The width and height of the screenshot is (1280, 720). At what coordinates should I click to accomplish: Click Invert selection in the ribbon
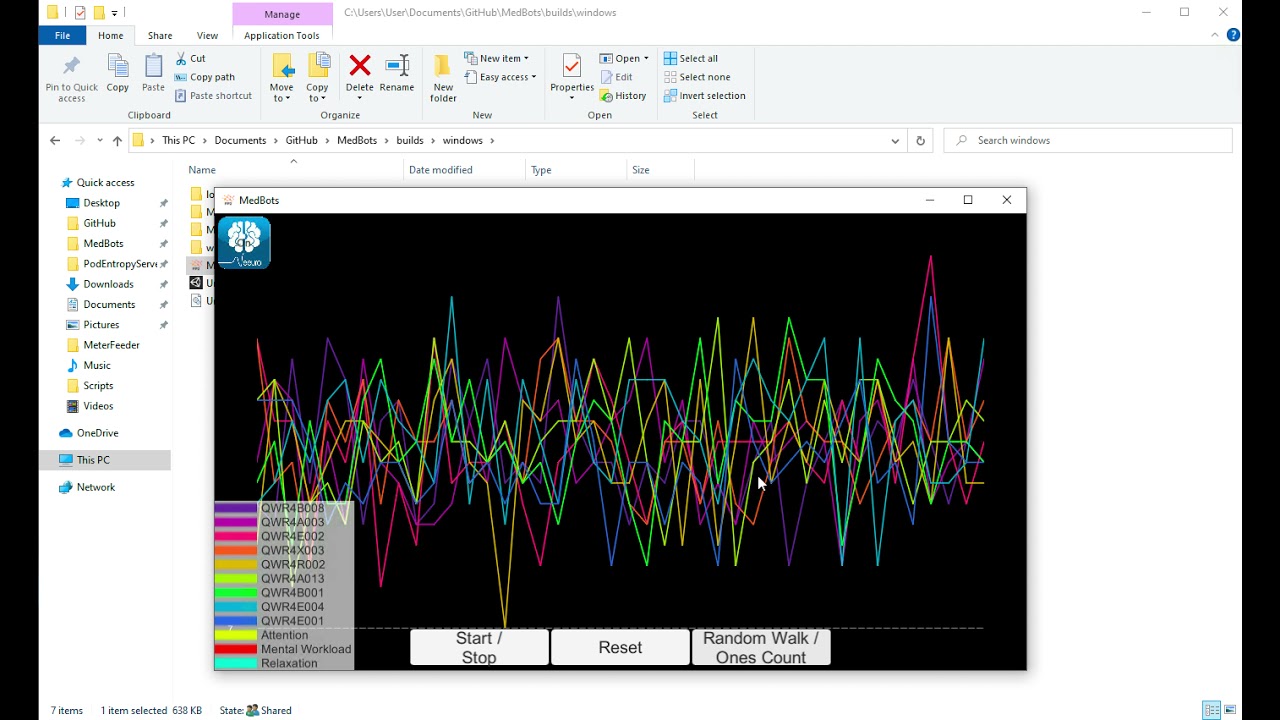704,96
